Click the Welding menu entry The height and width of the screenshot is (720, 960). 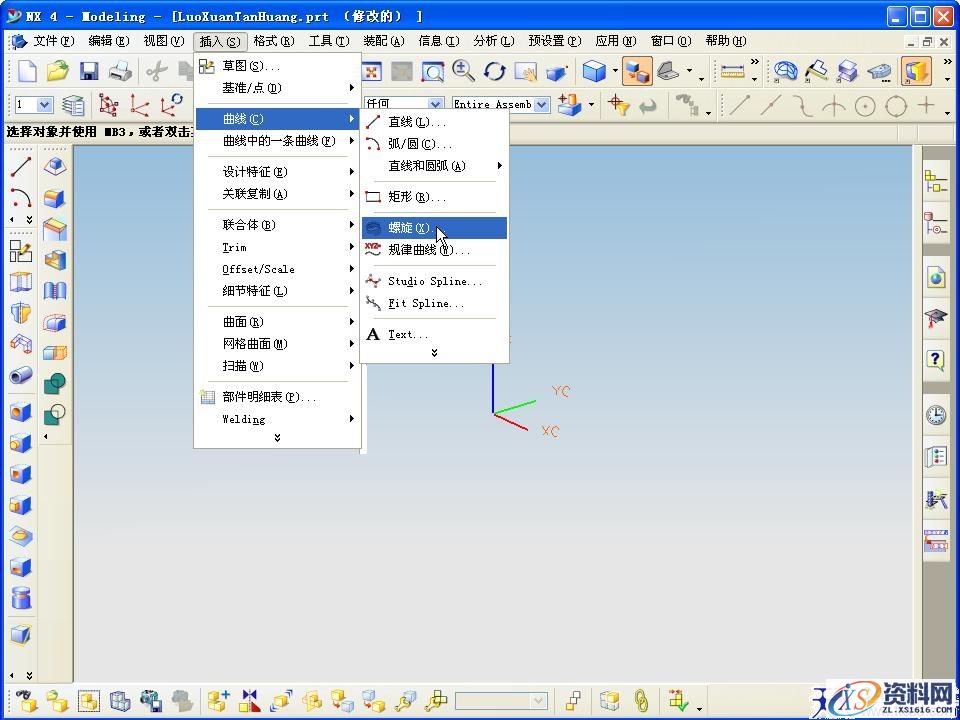click(x=243, y=419)
